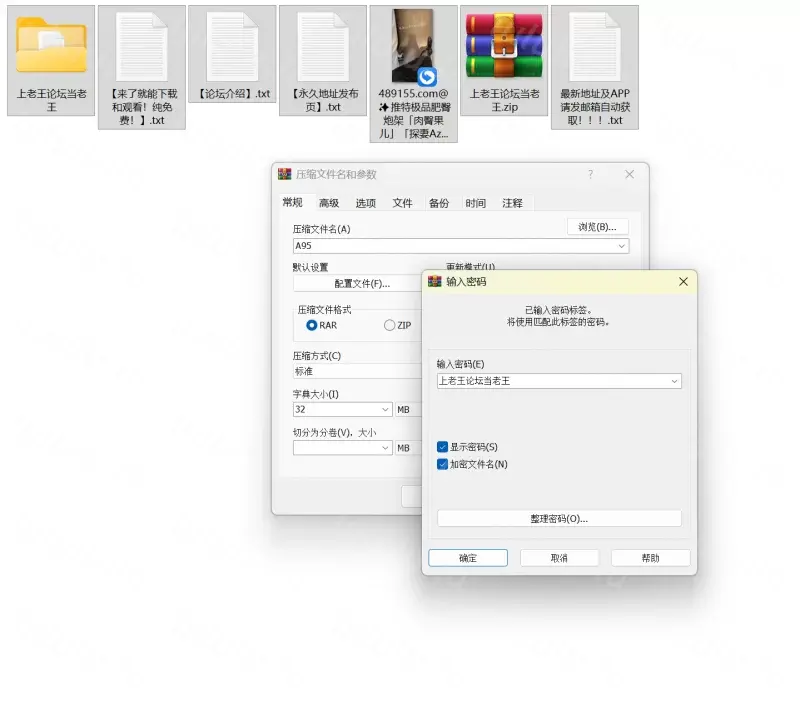Open the 注释 tab
800x712 pixels.
coord(512,203)
